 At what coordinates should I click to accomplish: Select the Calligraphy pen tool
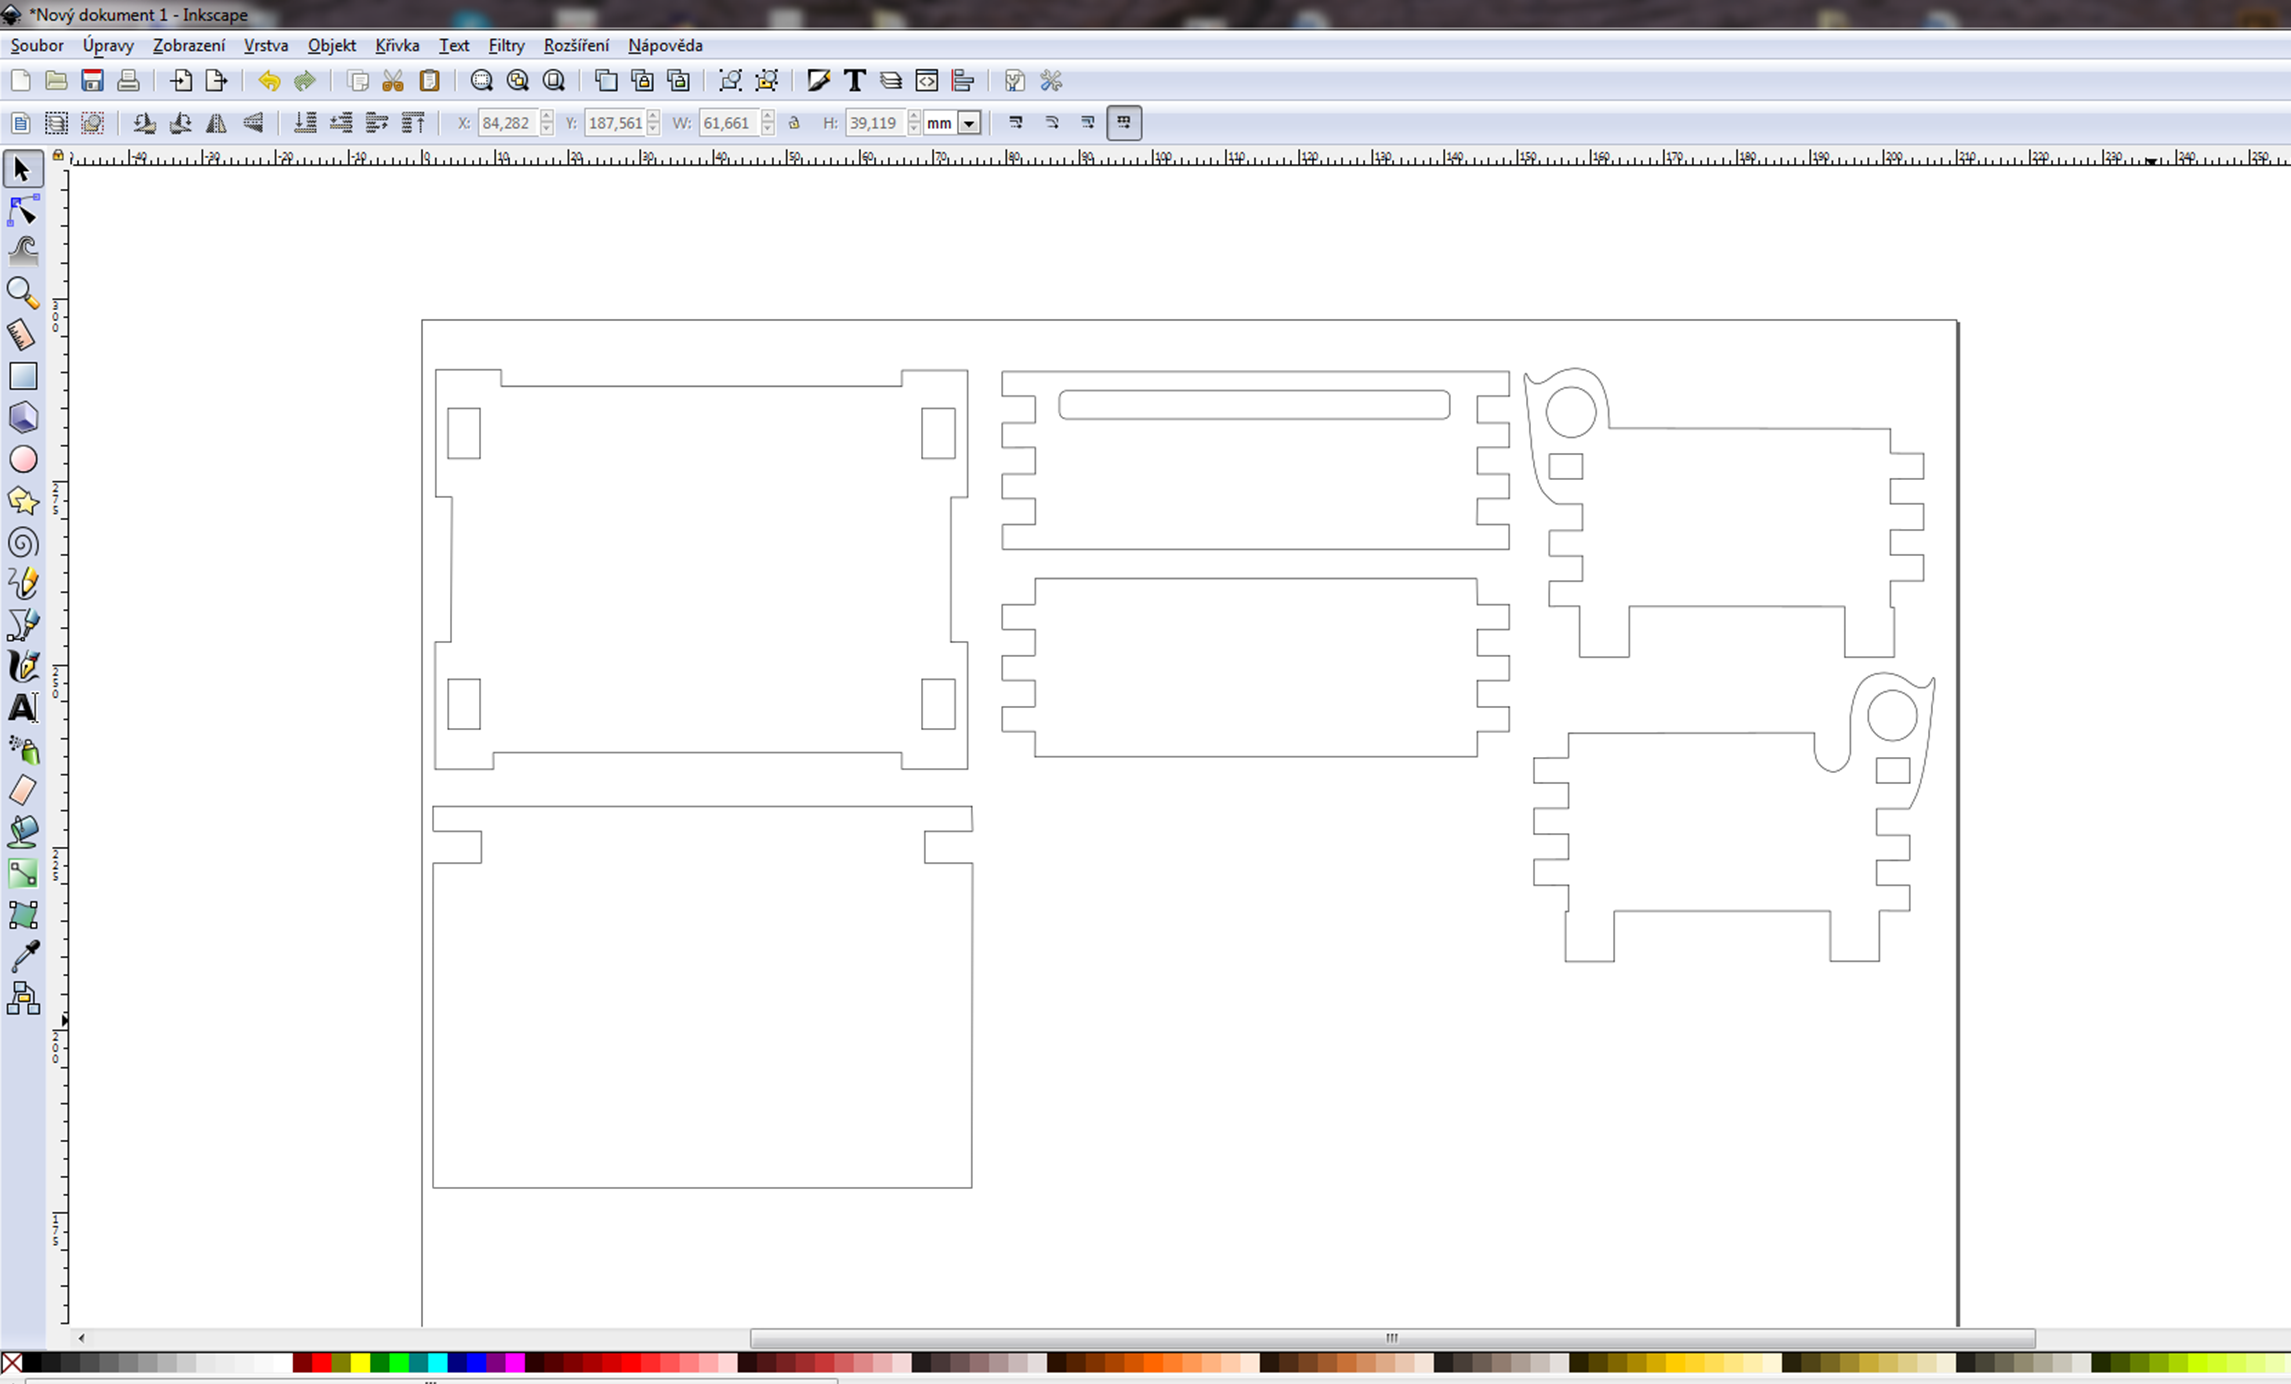[x=23, y=667]
